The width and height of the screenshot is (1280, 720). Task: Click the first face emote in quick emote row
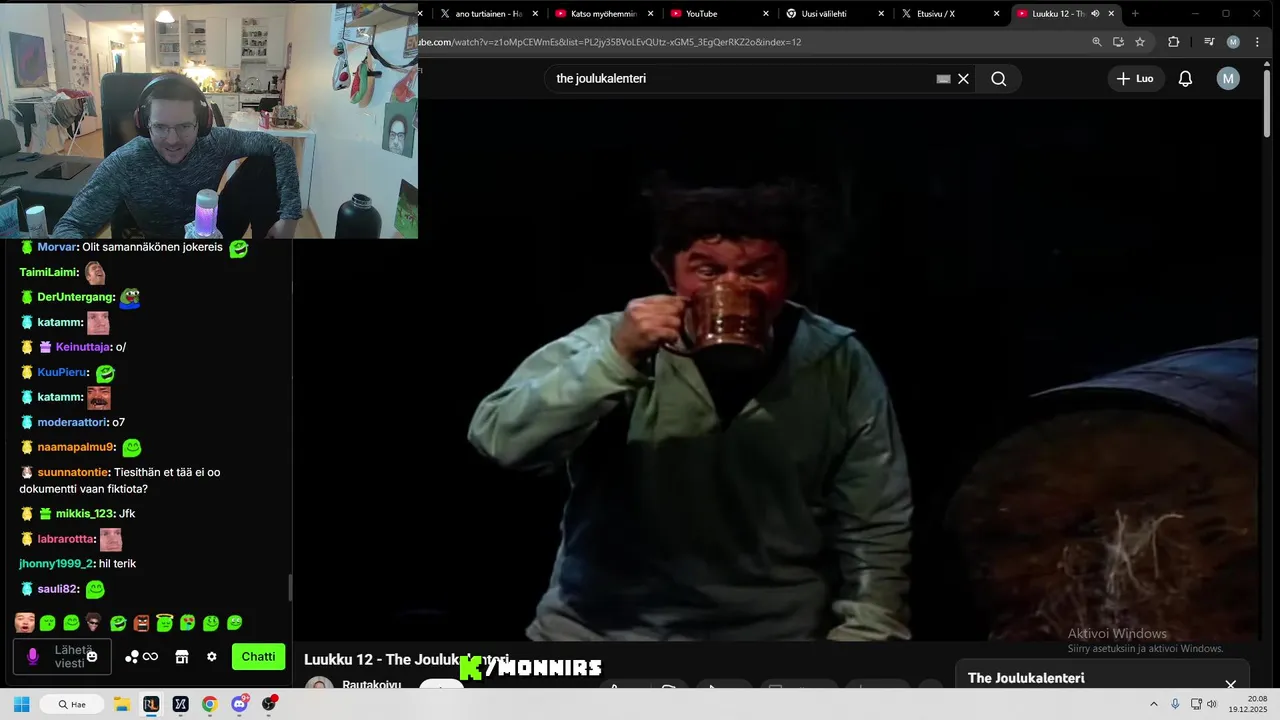click(x=25, y=623)
